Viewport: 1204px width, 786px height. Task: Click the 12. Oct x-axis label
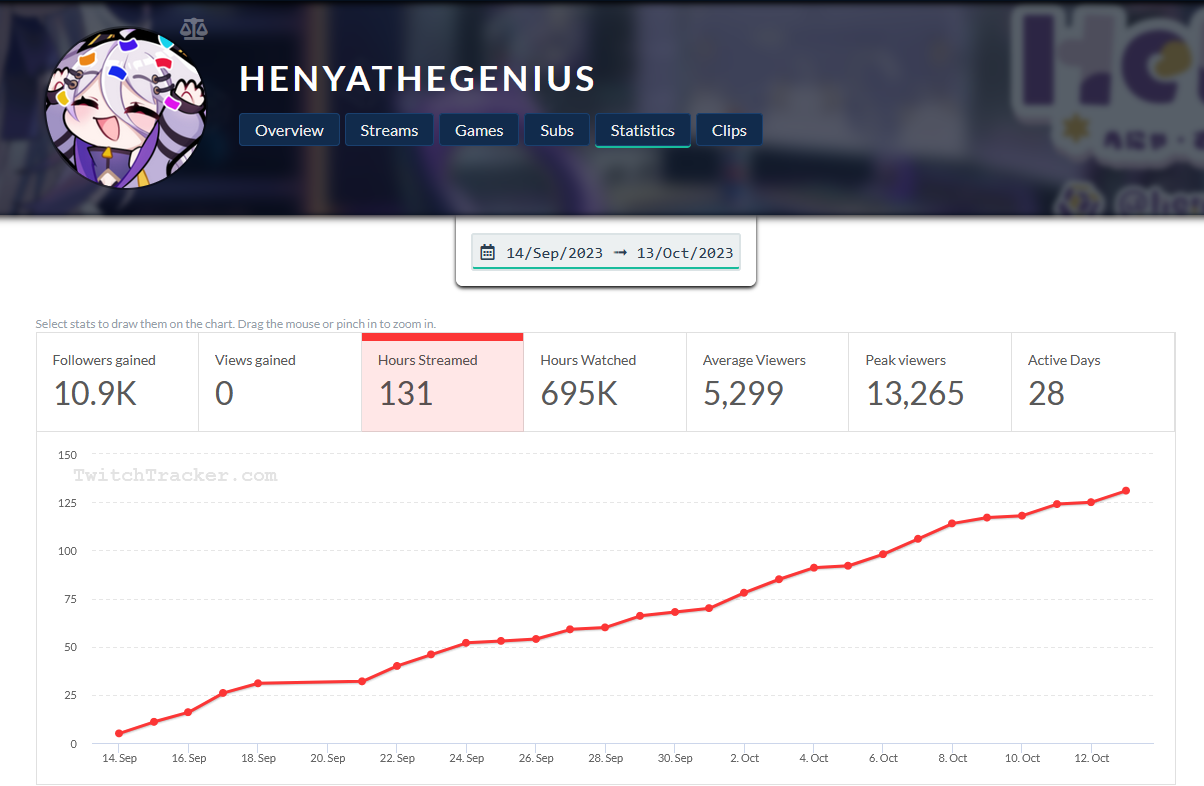tap(1091, 758)
